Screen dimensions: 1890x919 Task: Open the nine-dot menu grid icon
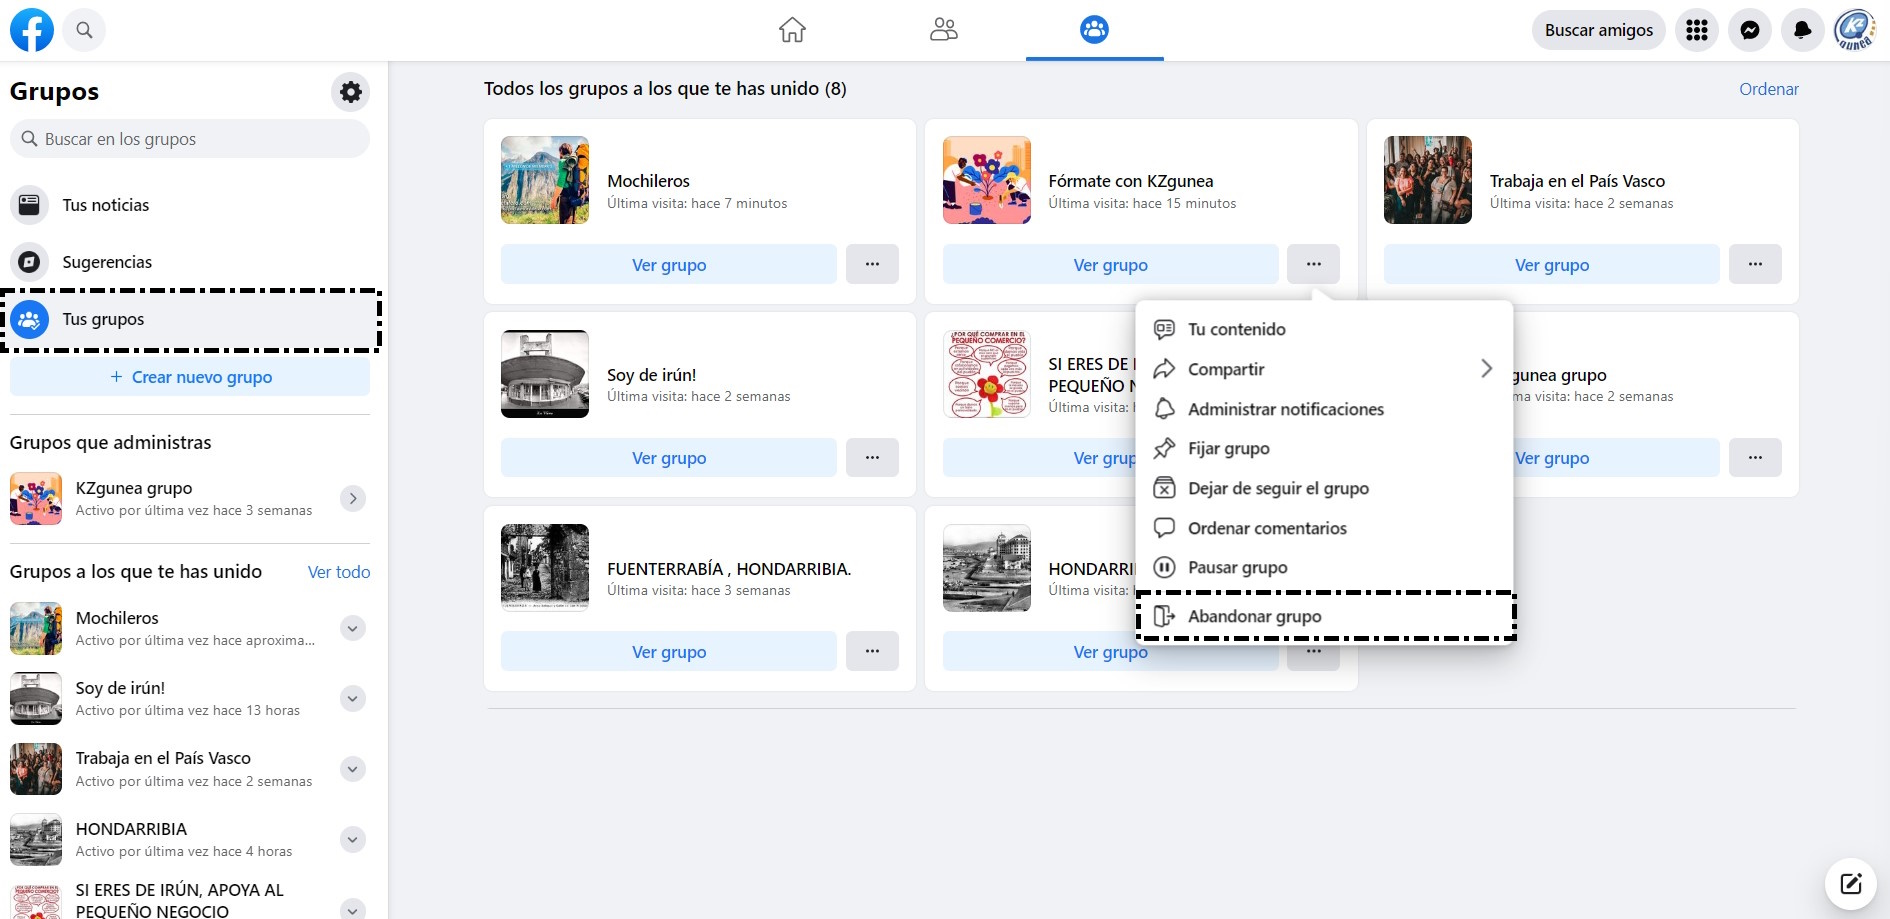(x=1696, y=30)
